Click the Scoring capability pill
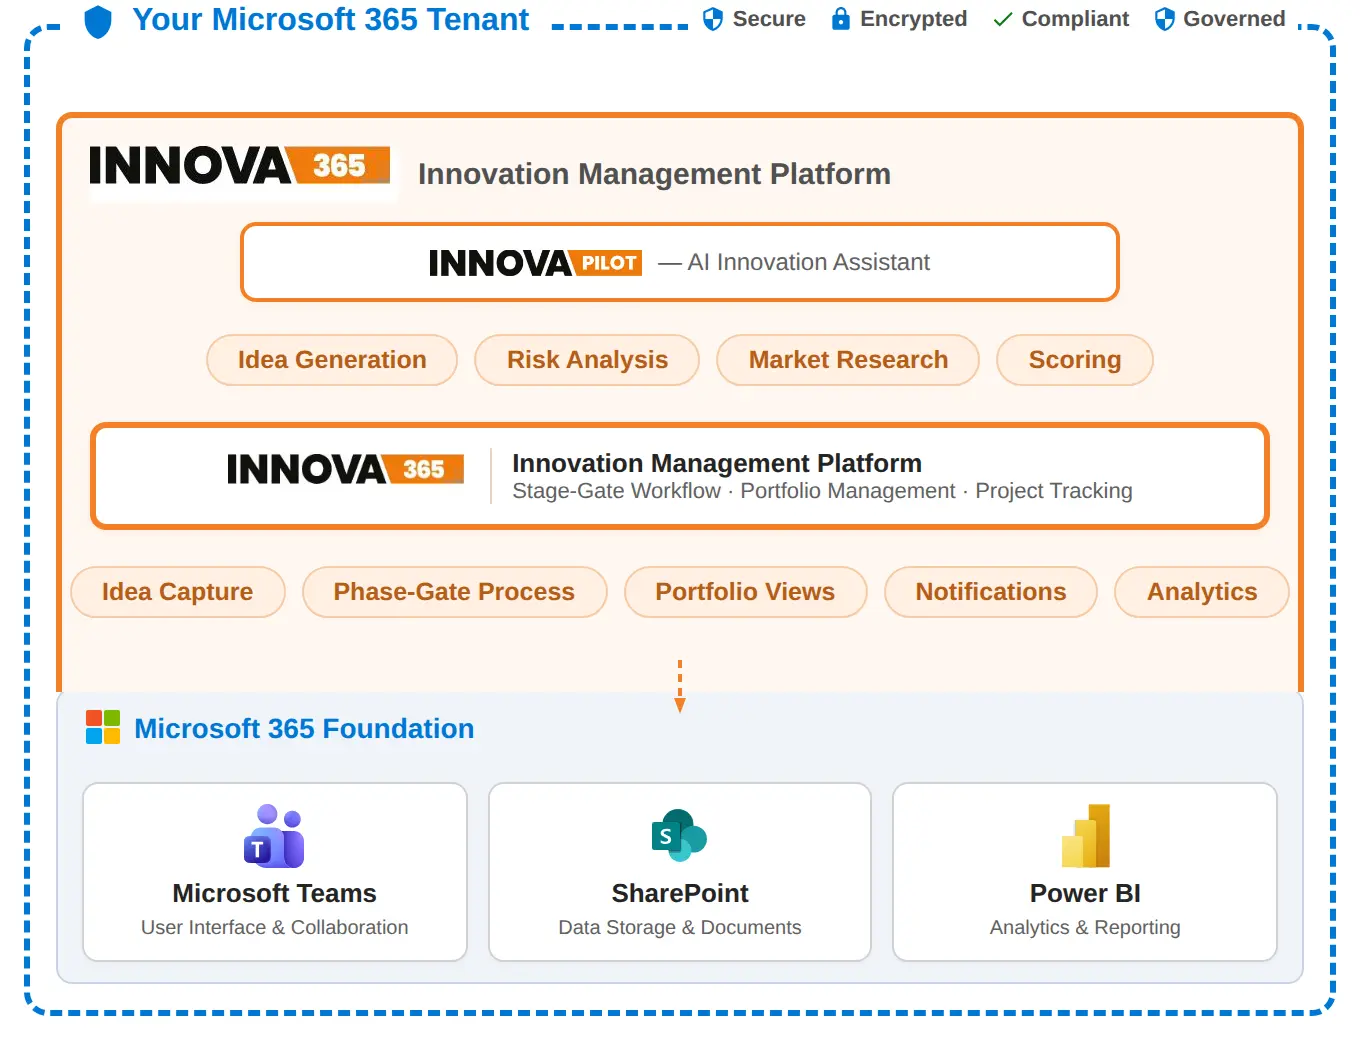This screenshot has width=1360, height=1040. coord(1075,360)
